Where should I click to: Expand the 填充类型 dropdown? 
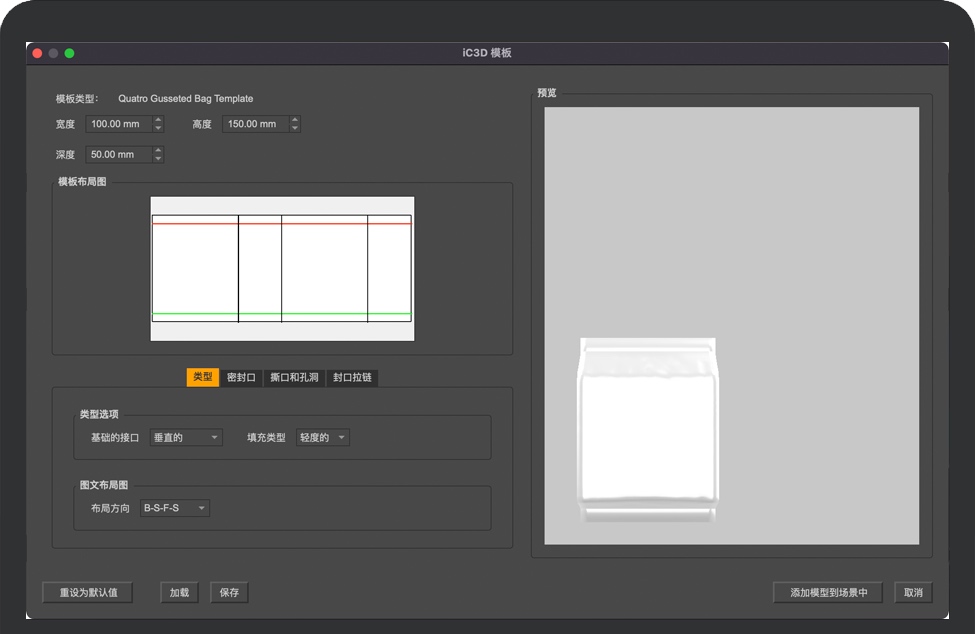click(x=322, y=438)
